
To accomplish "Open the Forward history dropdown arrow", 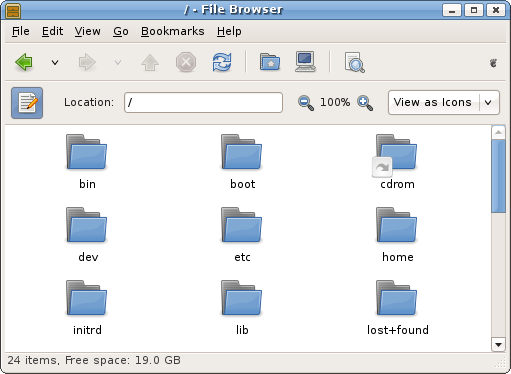I will 118,62.
